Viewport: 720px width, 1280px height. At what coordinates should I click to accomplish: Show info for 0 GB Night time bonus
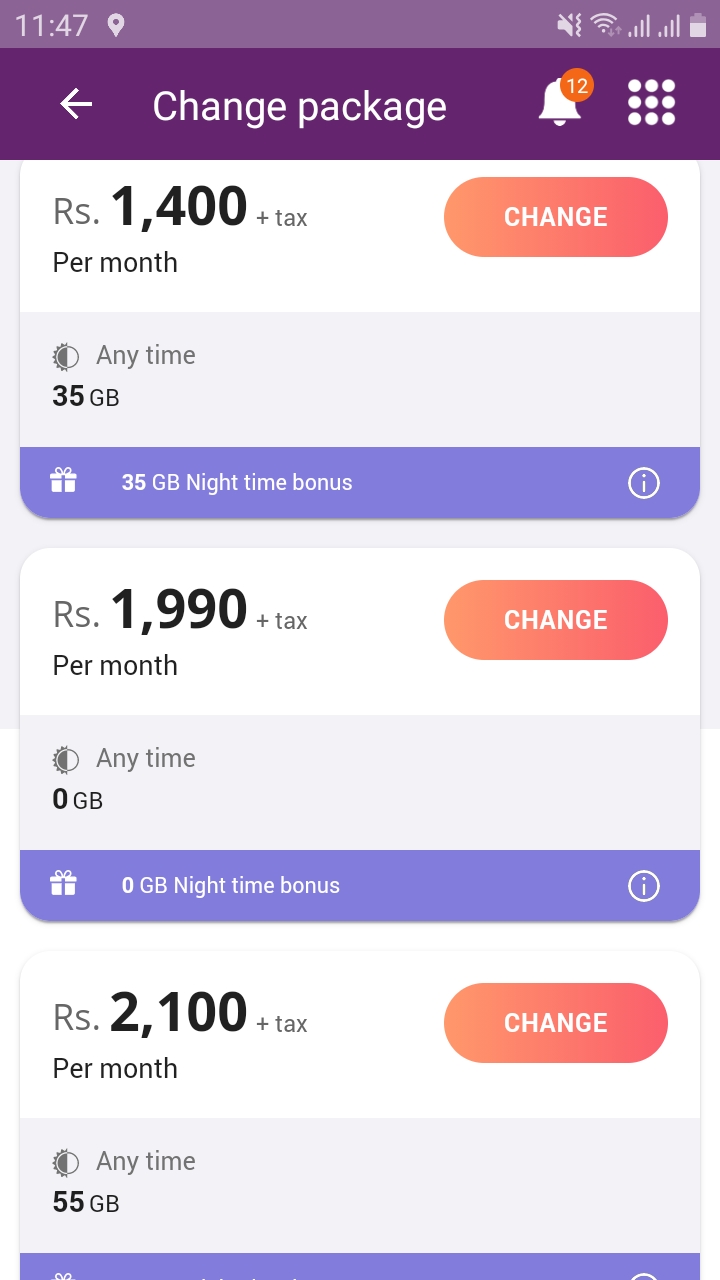point(643,886)
